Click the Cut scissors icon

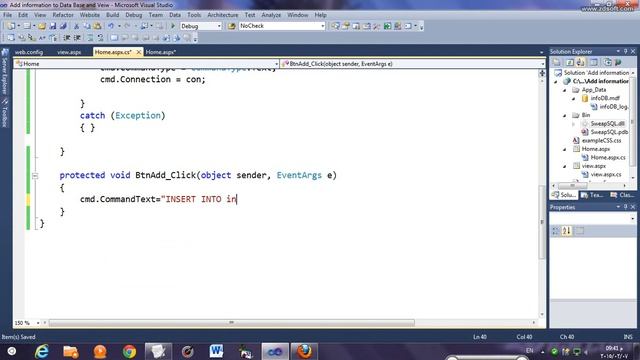[76, 26]
